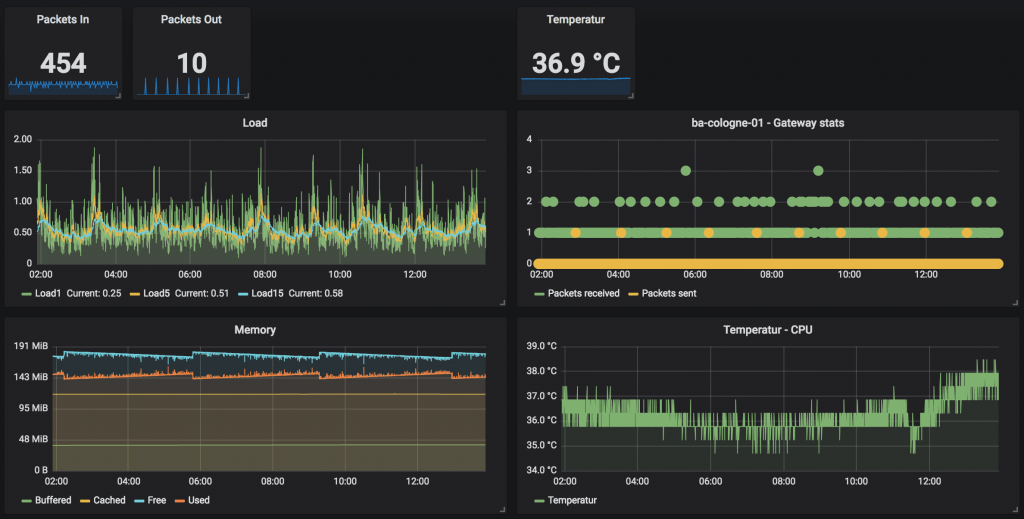Click the 454 Packets In stat value
The height and width of the screenshot is (519, 1024).
63,64
